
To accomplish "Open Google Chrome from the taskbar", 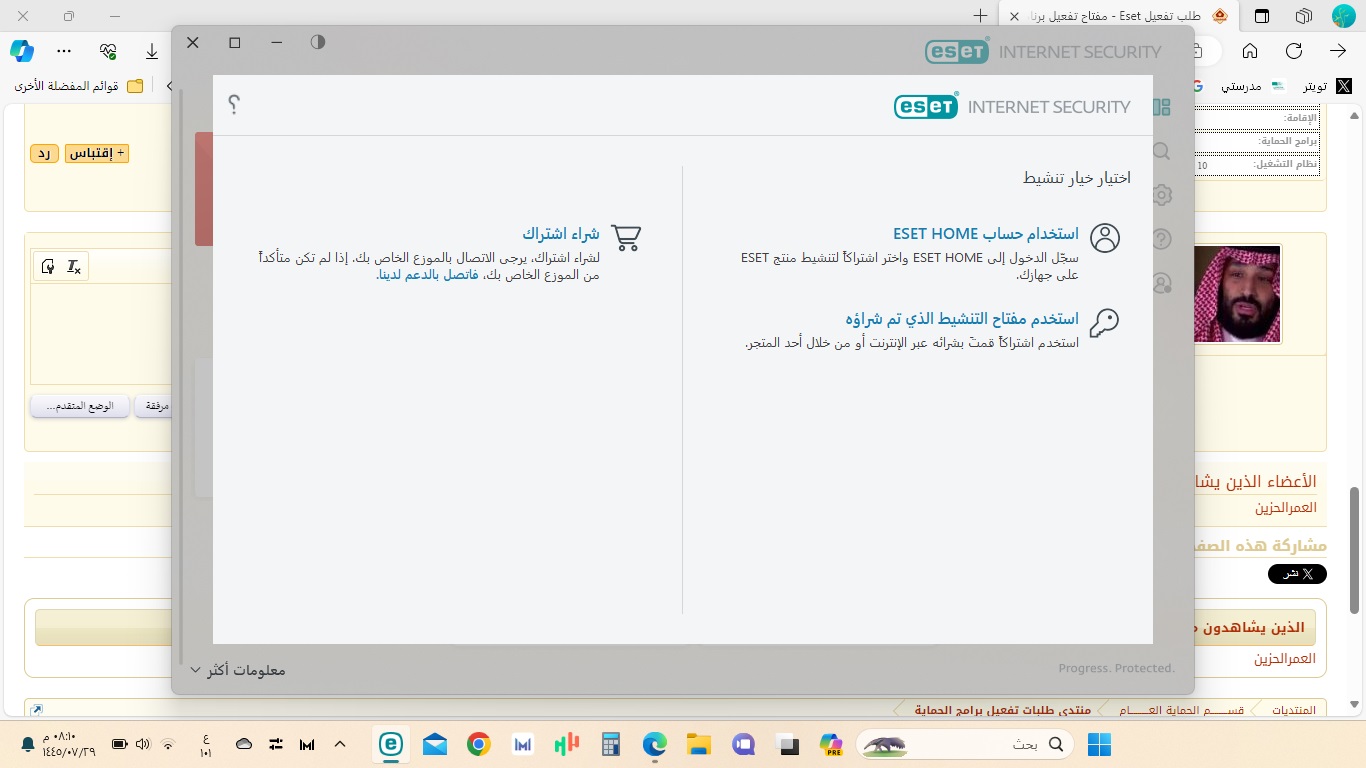I will [478, 744].
